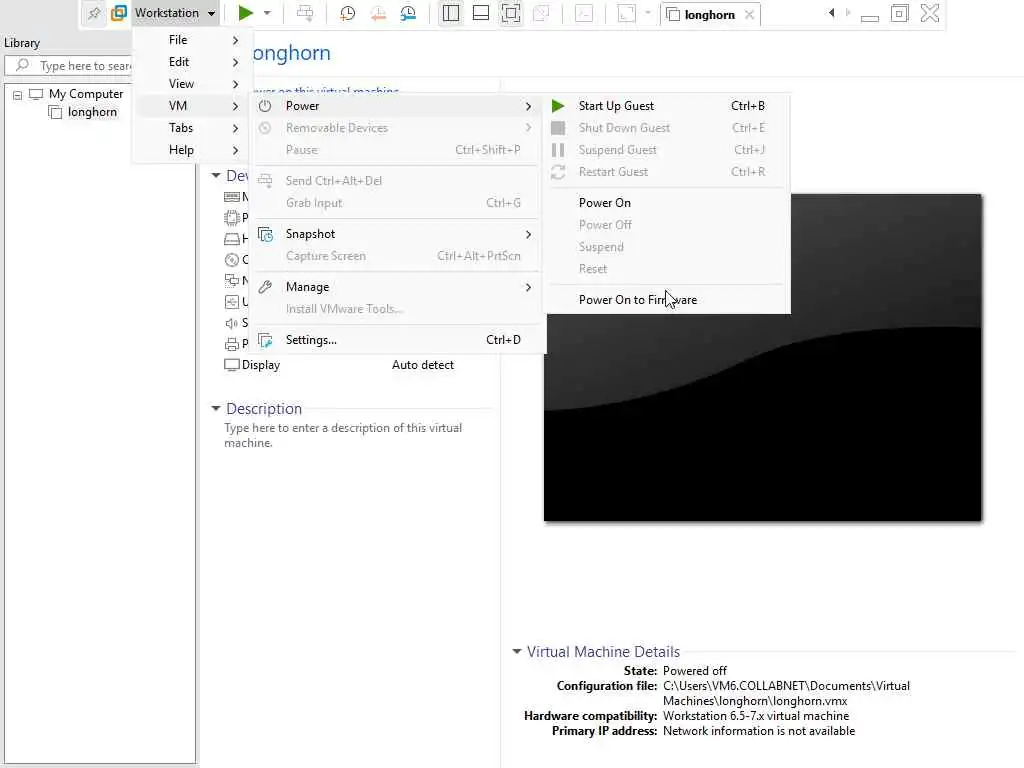1024x768 pixels.
Task: Click the Snapshot icon in VM menu
Action: tap(265, 234)
